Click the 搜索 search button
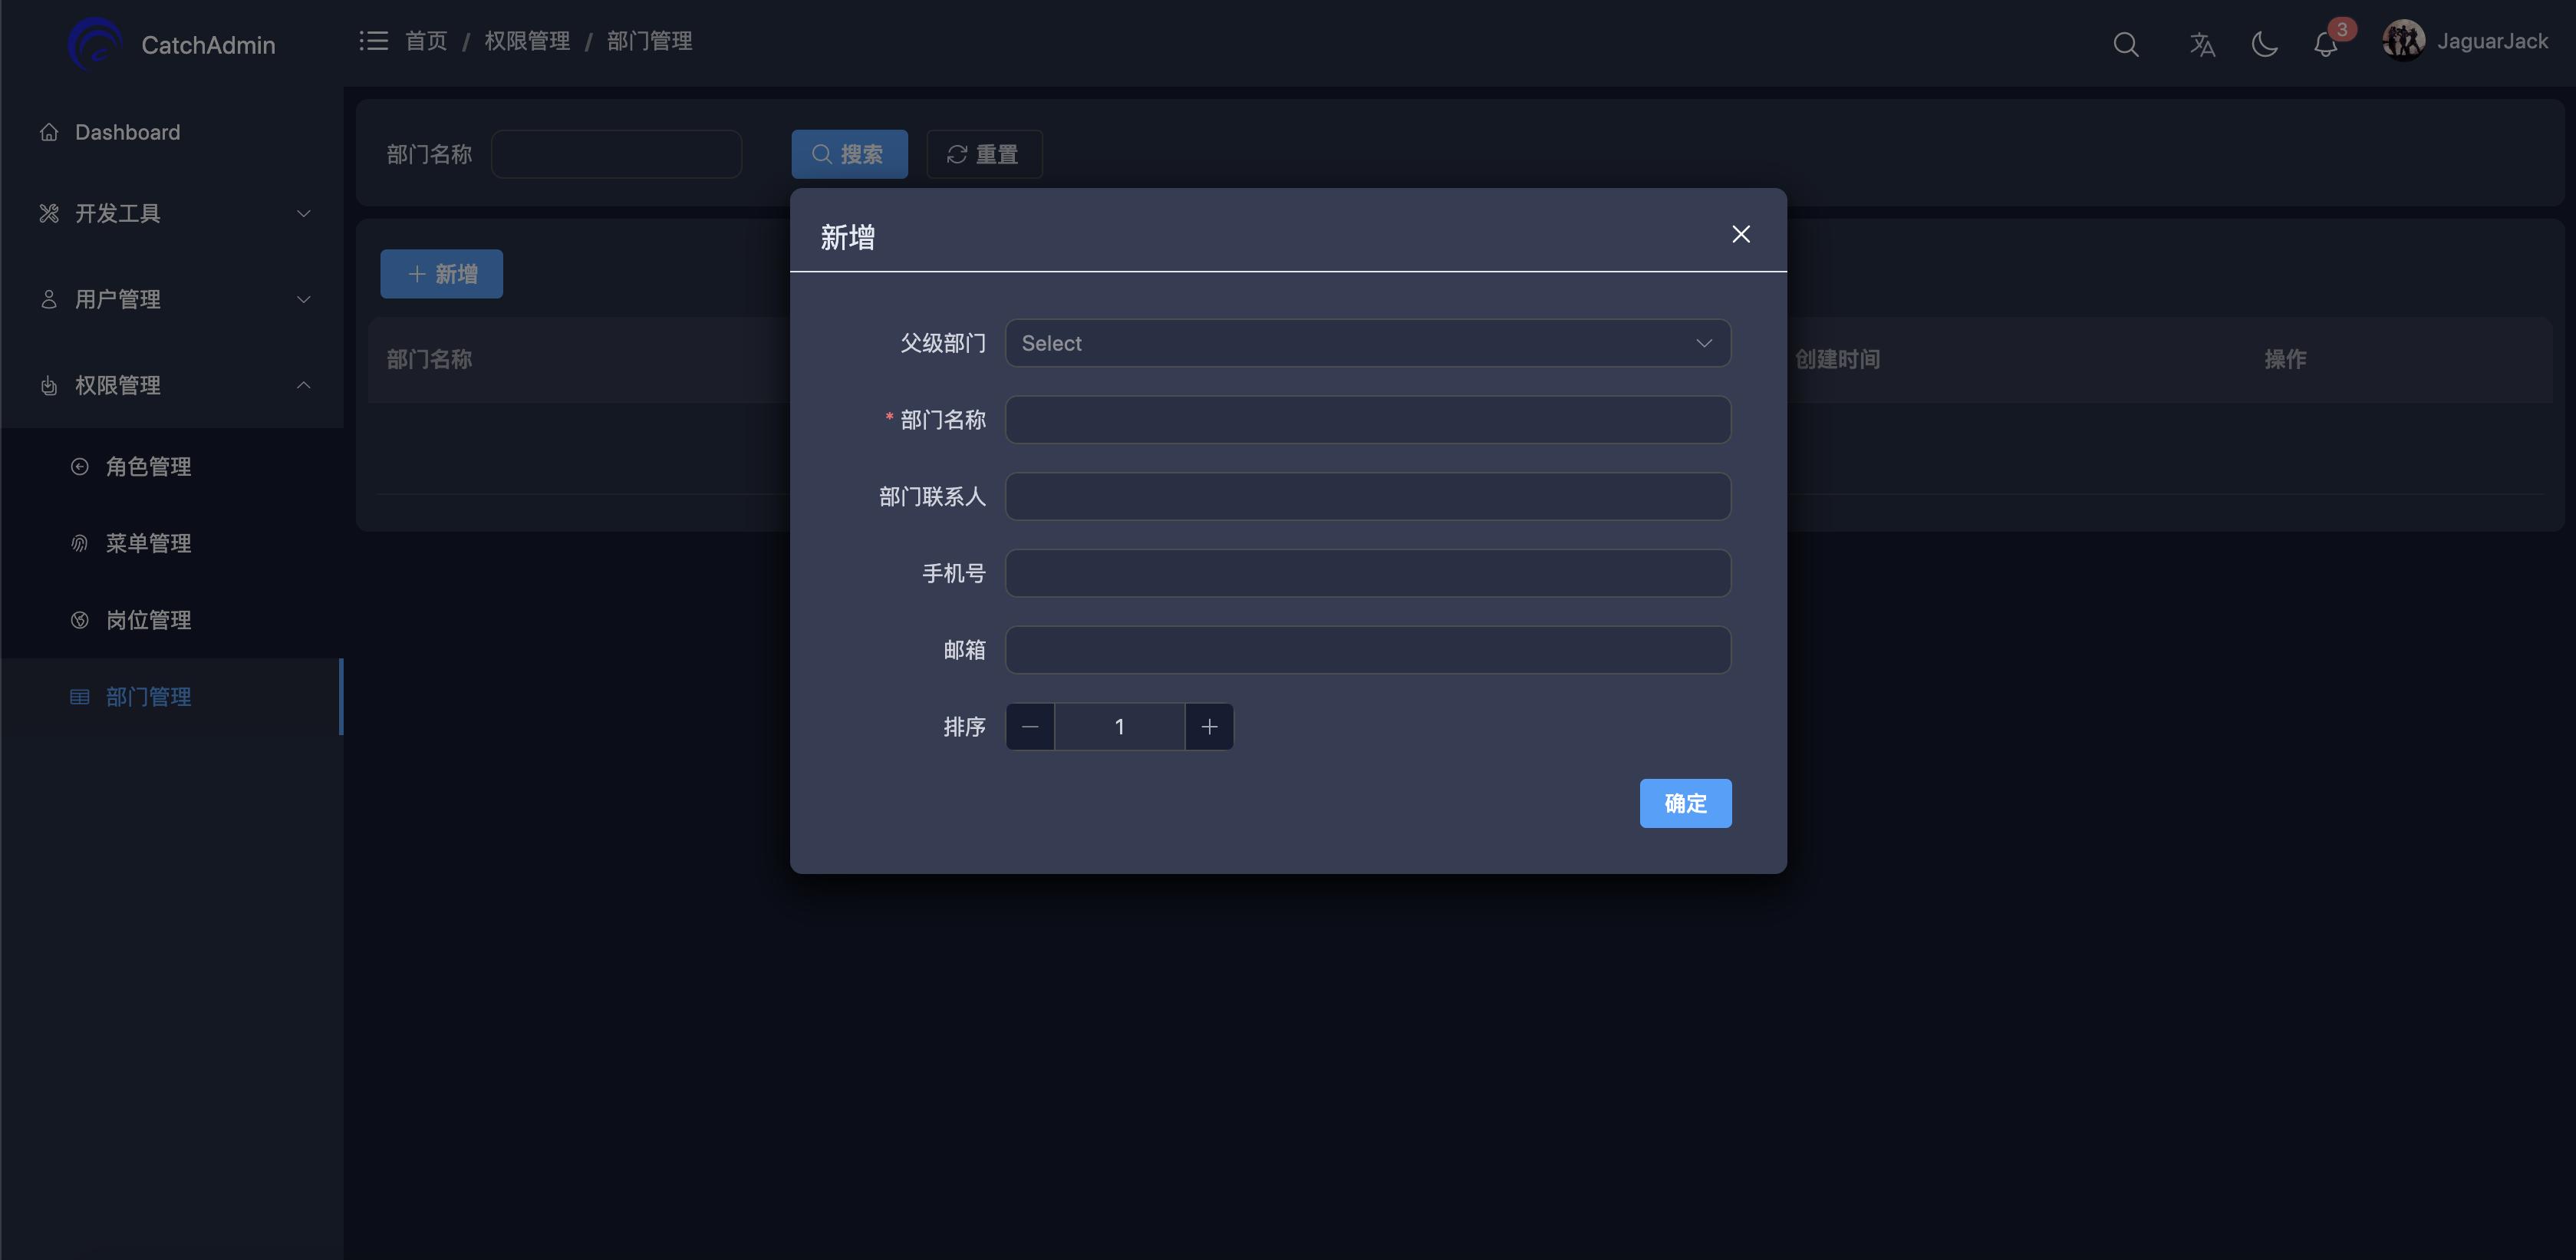Viewport: 2576px width, 1260px height. [x=849, y=154]
